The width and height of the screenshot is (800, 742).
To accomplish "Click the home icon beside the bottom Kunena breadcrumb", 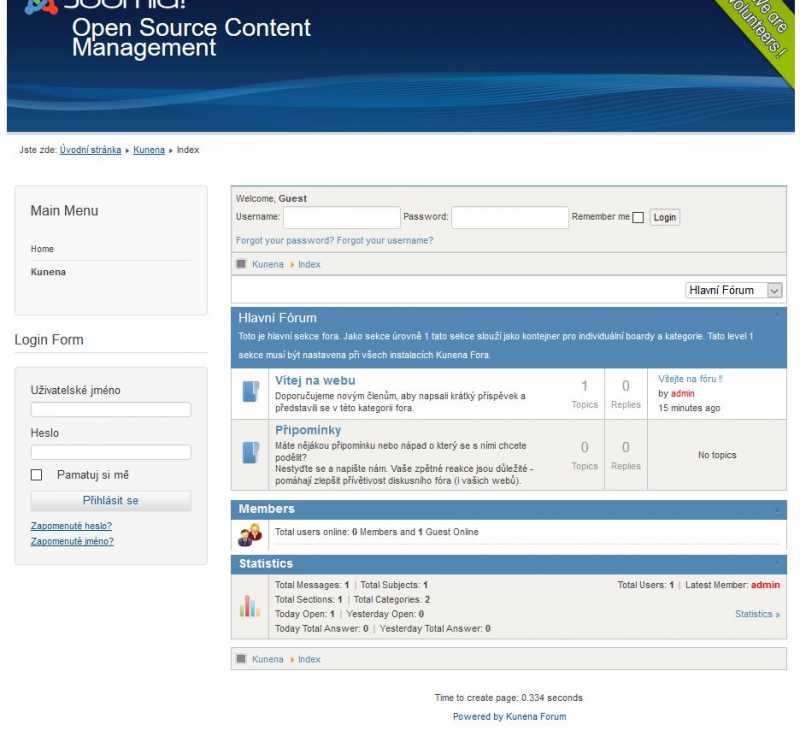I will (241, 660).
